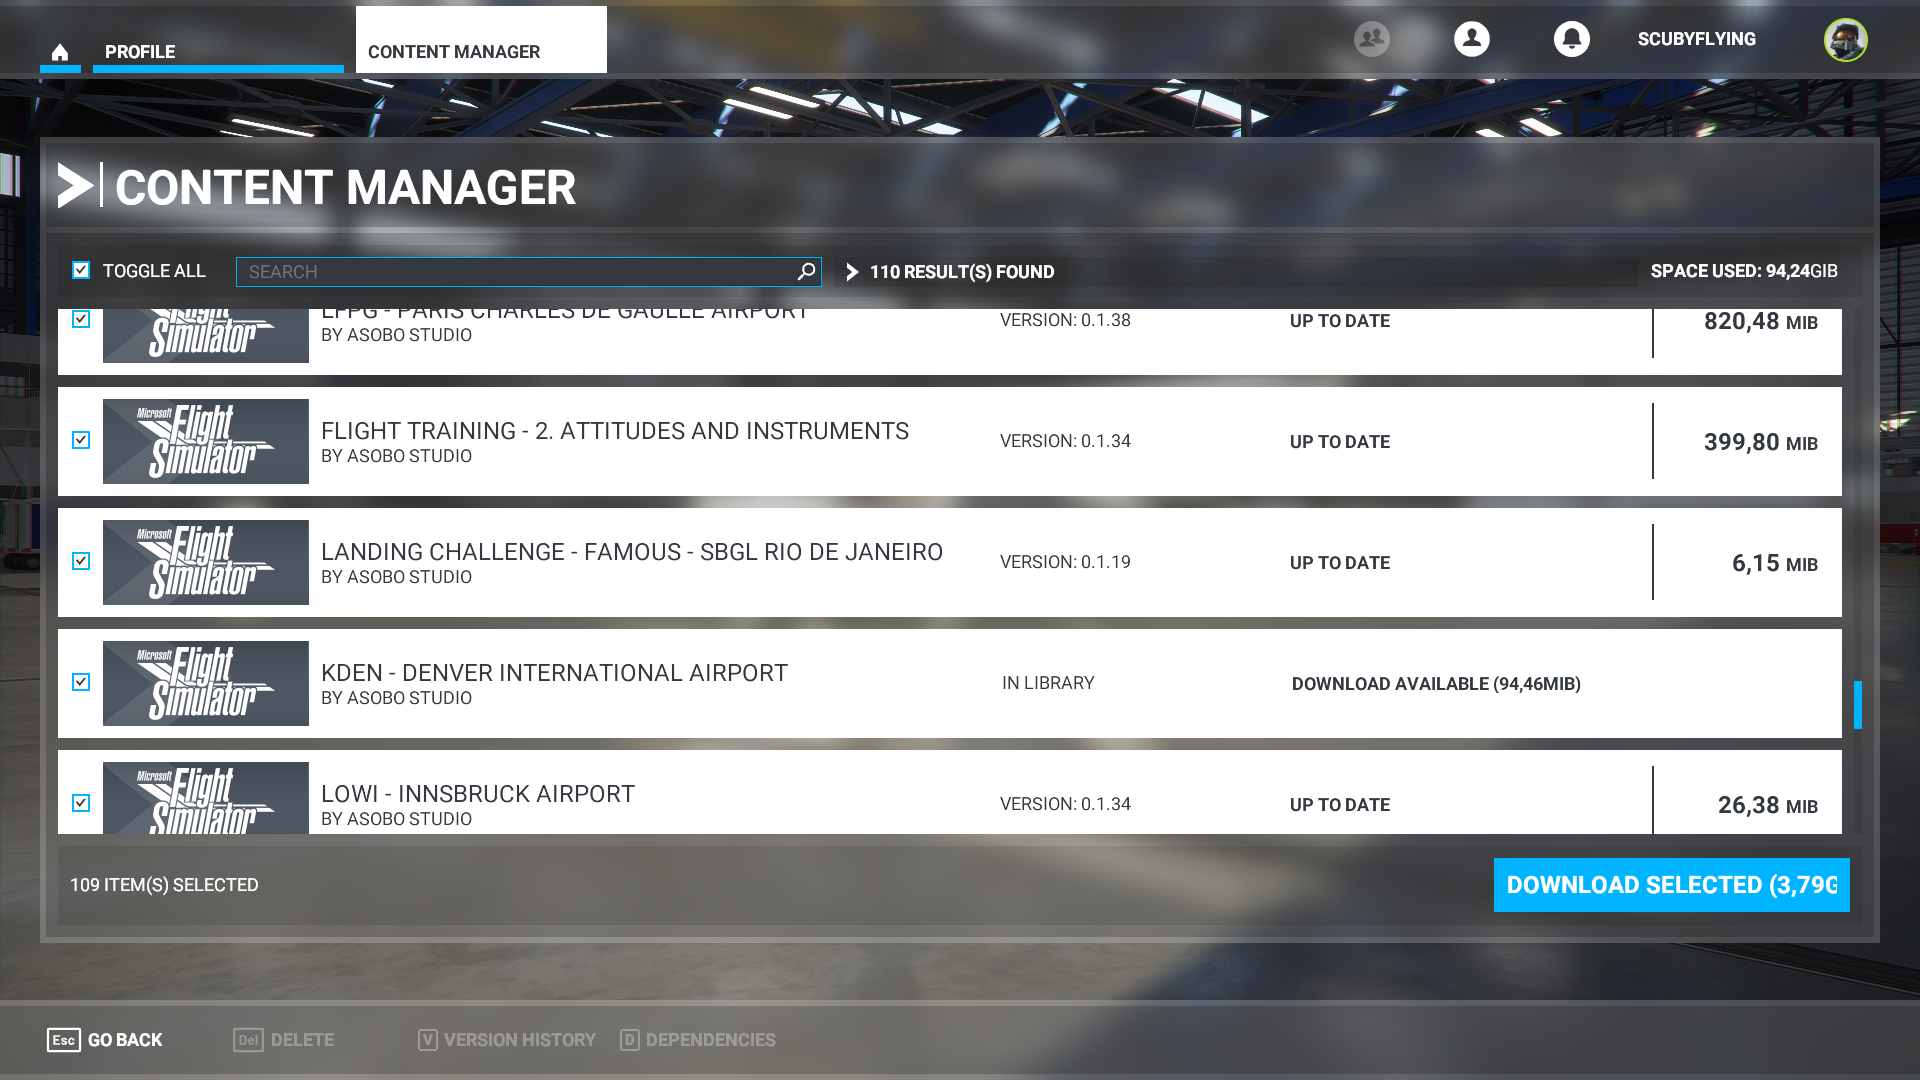Screen dimensions: 1920x1080
Task: Click the SCUBYFLYING username
Action: pos(1696,39)
